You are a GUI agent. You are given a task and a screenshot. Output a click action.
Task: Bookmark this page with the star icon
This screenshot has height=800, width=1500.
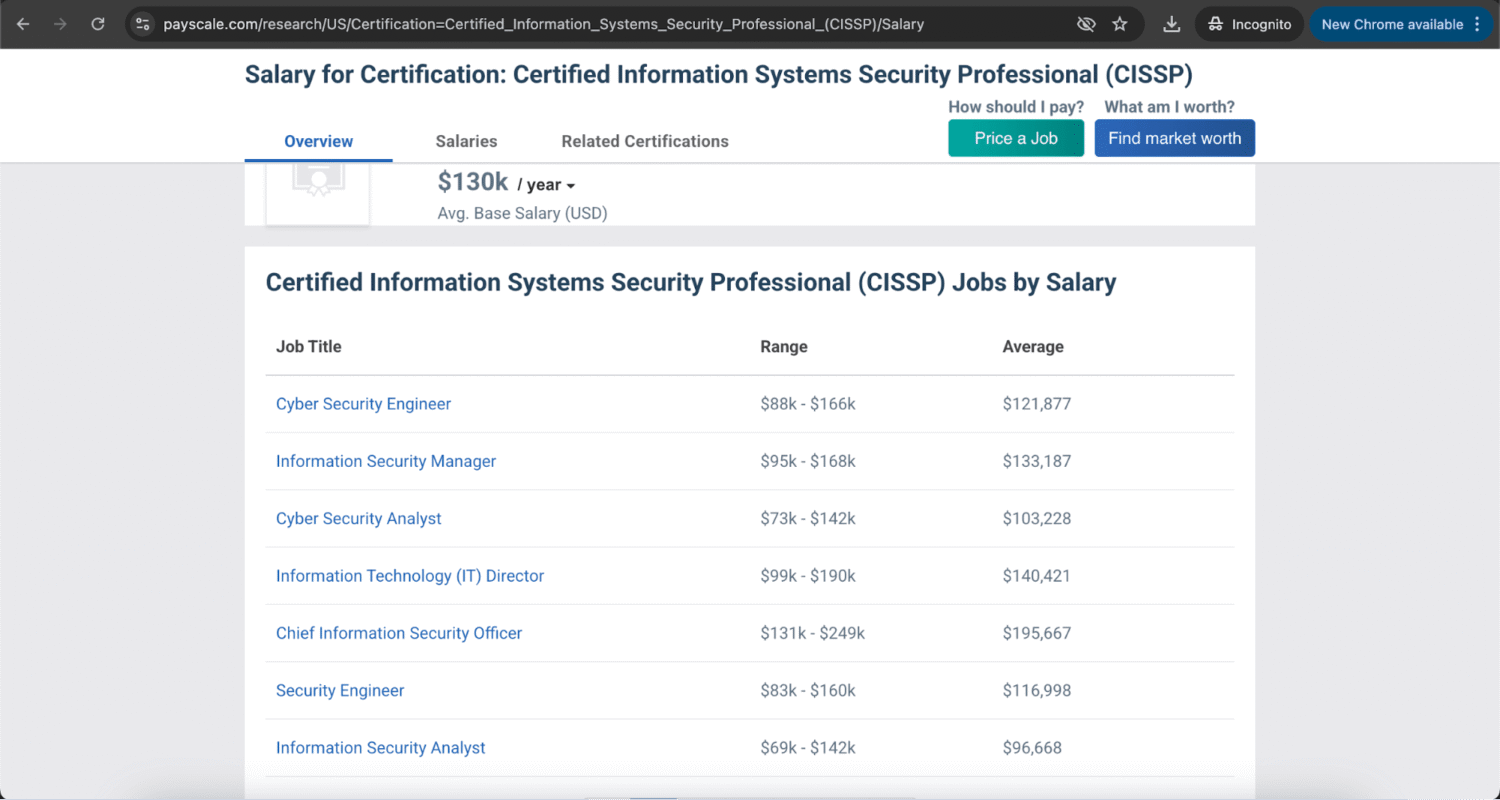(1120, 23)
